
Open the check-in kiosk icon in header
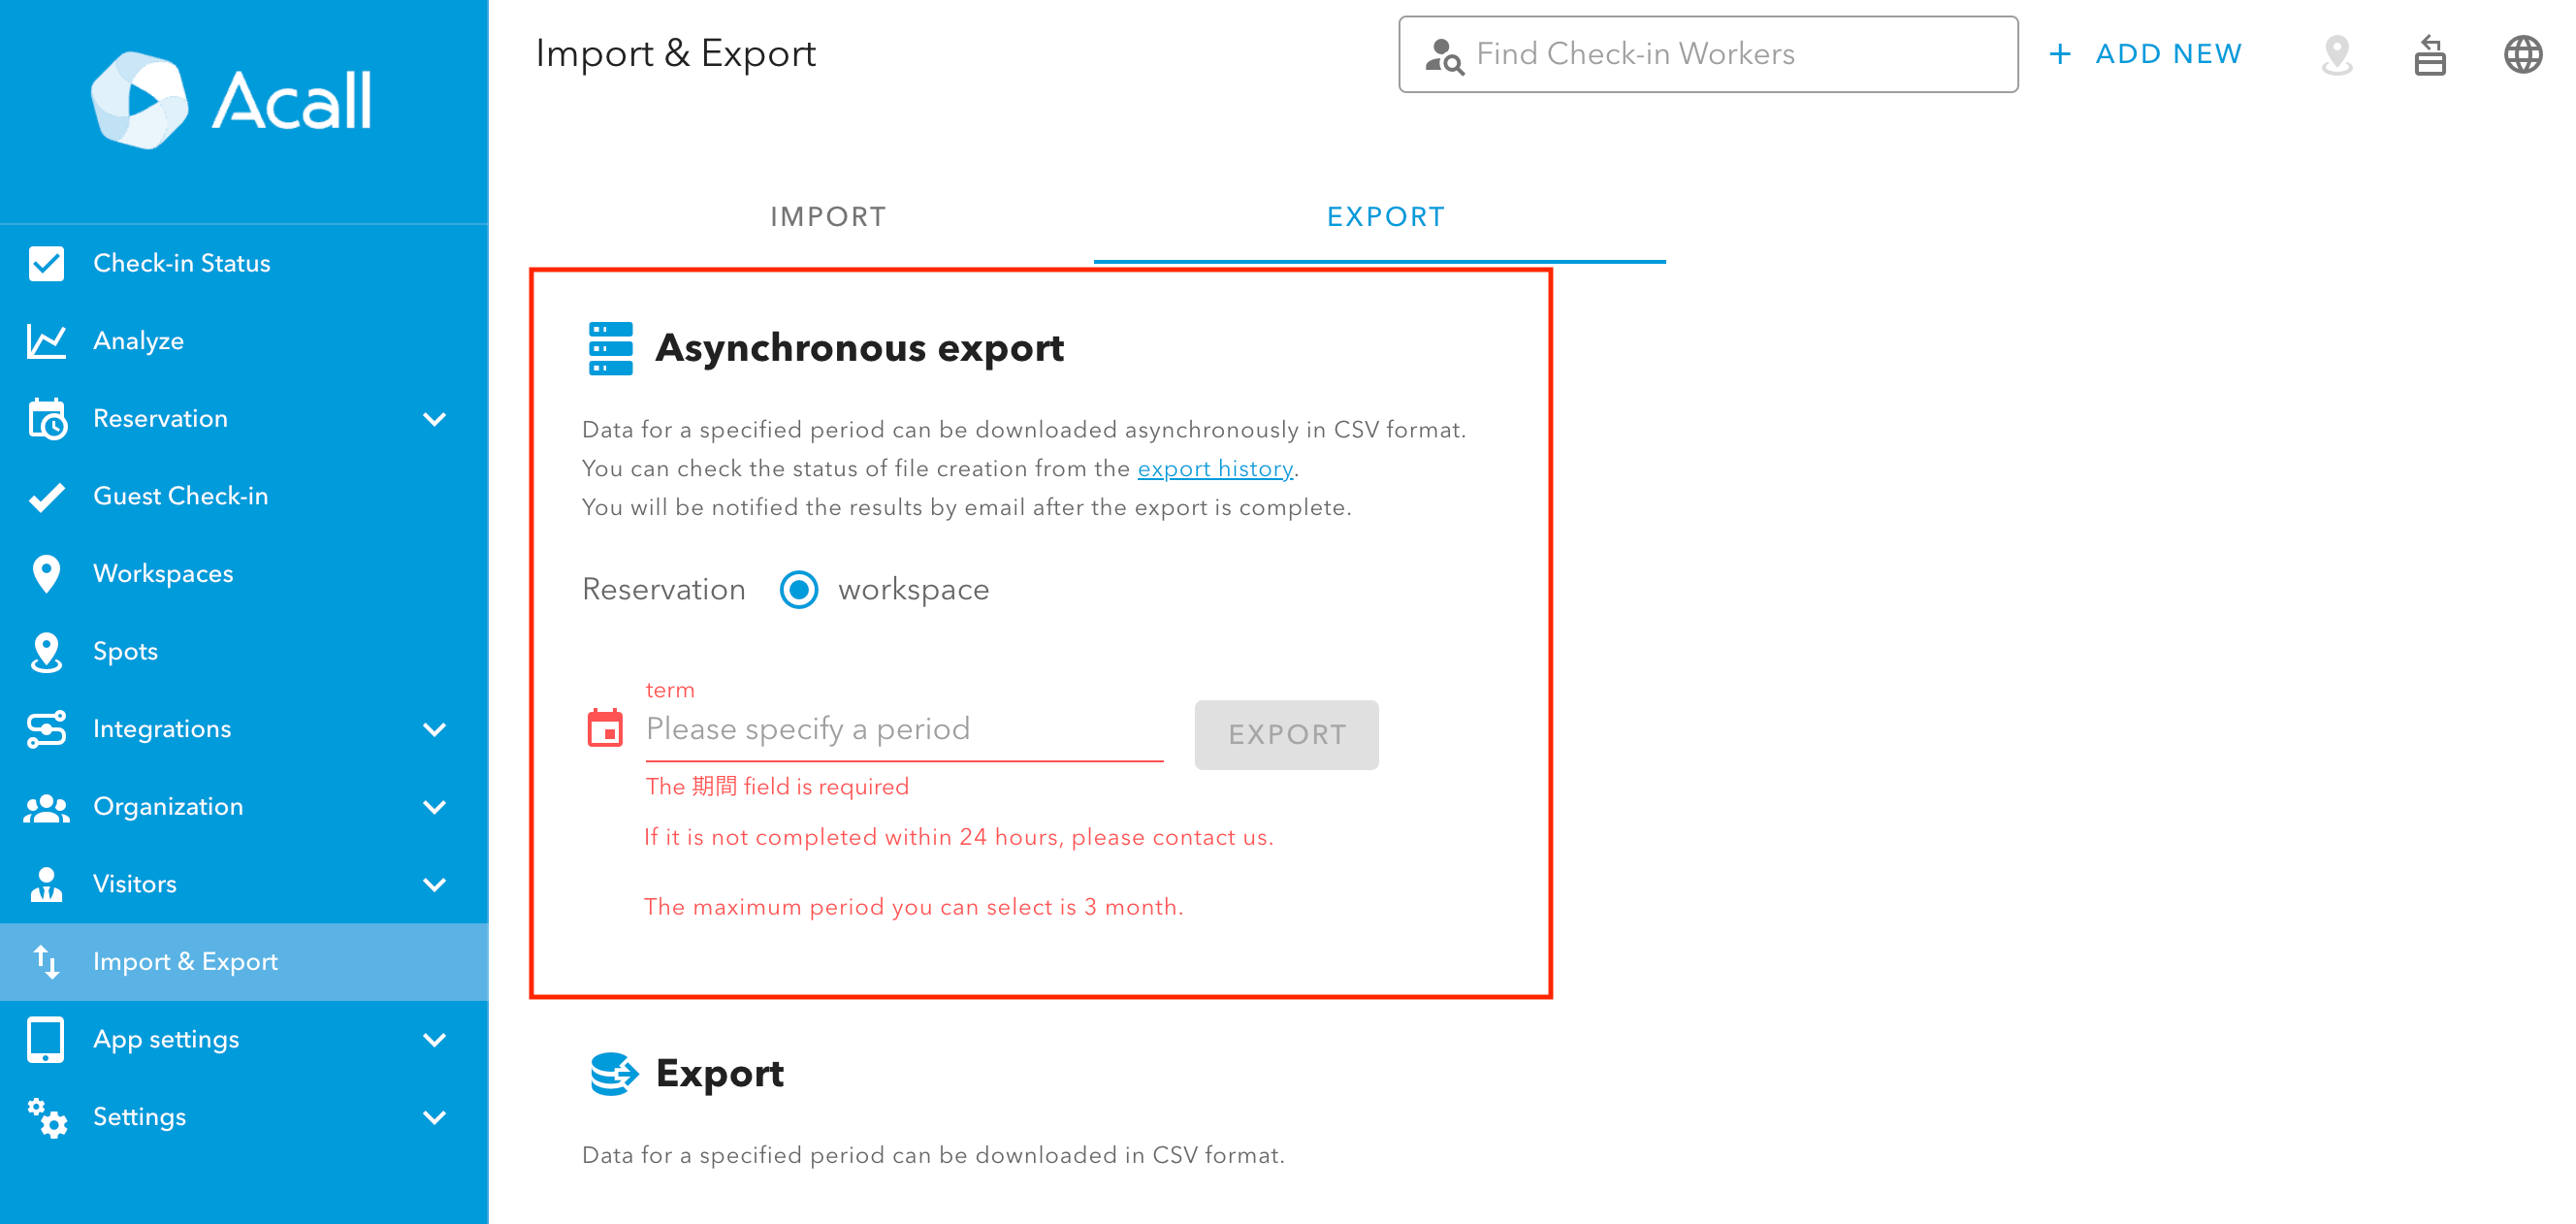point(2429,54)
